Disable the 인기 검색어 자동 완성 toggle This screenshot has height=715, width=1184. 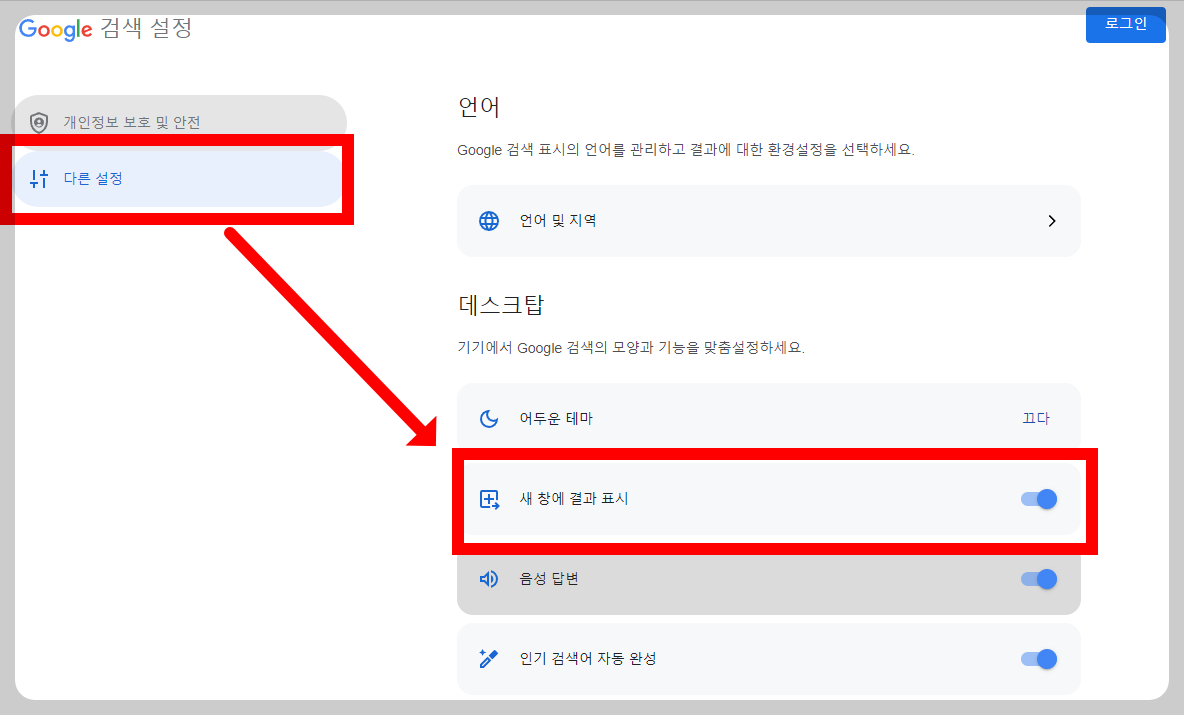(1040, 658)
